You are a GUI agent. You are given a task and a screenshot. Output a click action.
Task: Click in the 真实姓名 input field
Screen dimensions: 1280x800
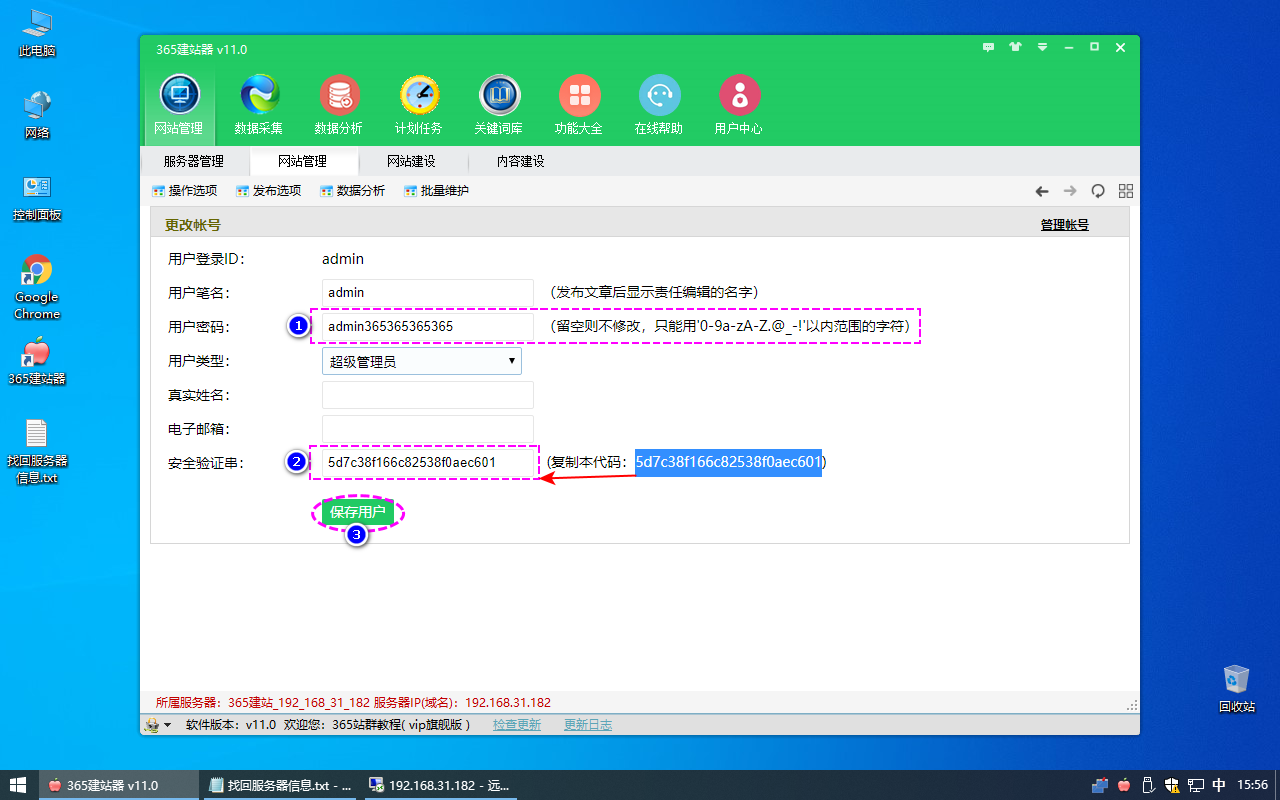pyautogui.click(x=428, y=395)
